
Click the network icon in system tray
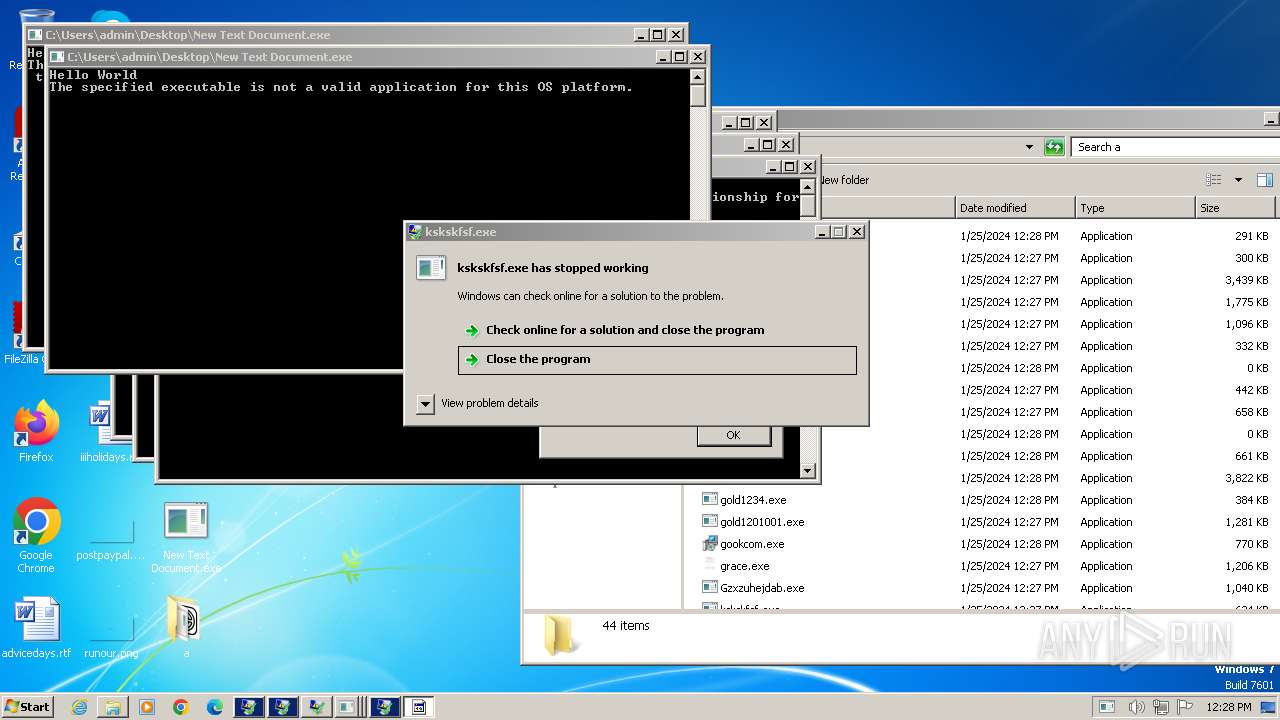[1161, 707]
